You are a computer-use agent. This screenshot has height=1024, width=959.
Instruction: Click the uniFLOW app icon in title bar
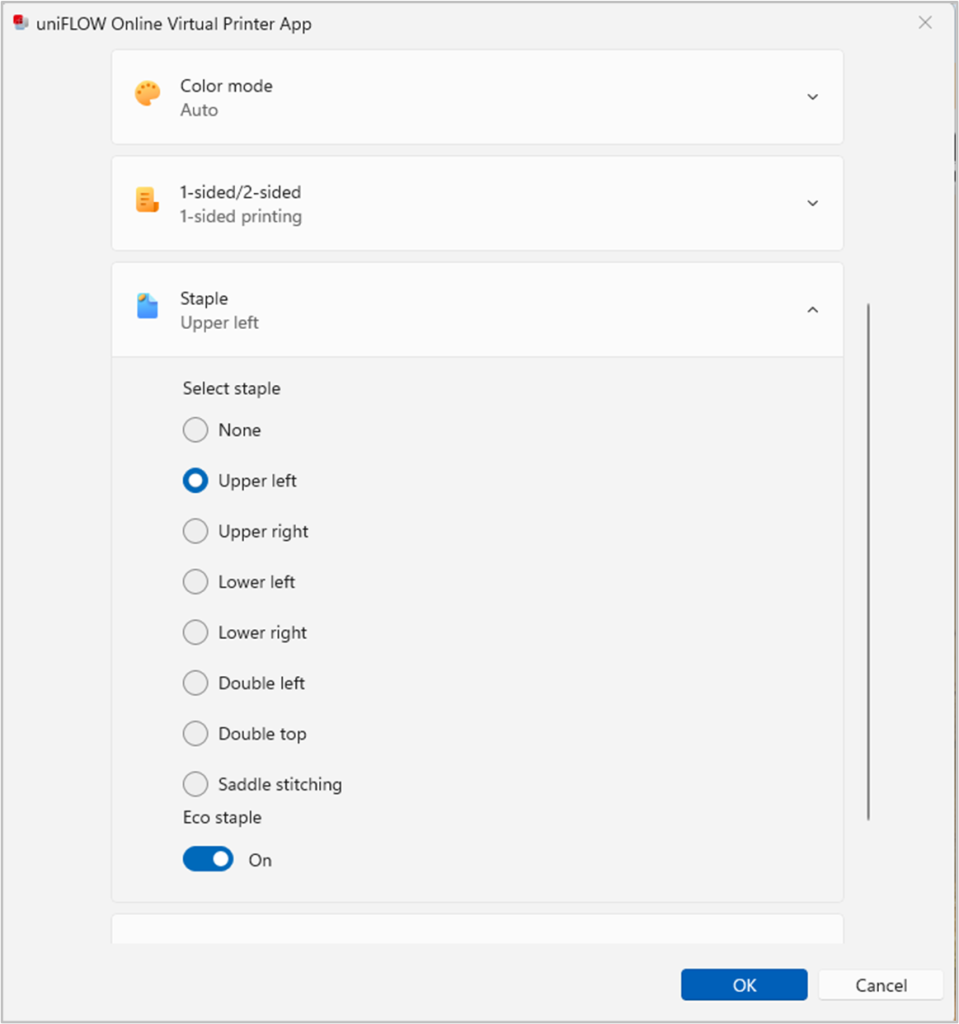[21, 23]
